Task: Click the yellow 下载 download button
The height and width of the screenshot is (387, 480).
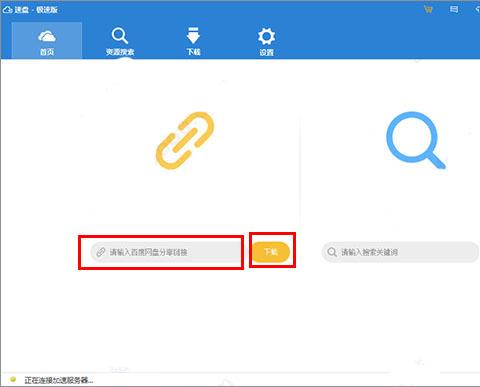Action: click(x=271, y=252)
